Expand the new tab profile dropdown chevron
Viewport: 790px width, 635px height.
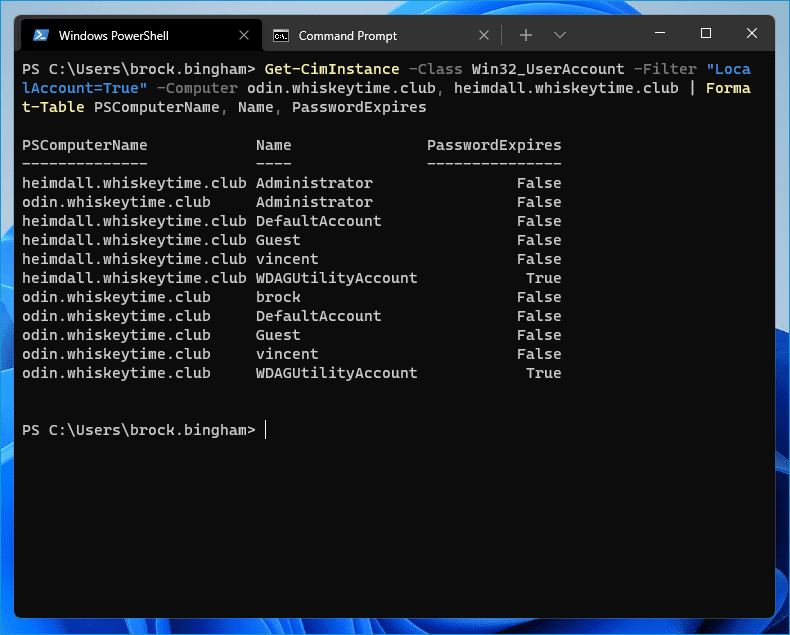pyautogui.click(x=560, y=35)
